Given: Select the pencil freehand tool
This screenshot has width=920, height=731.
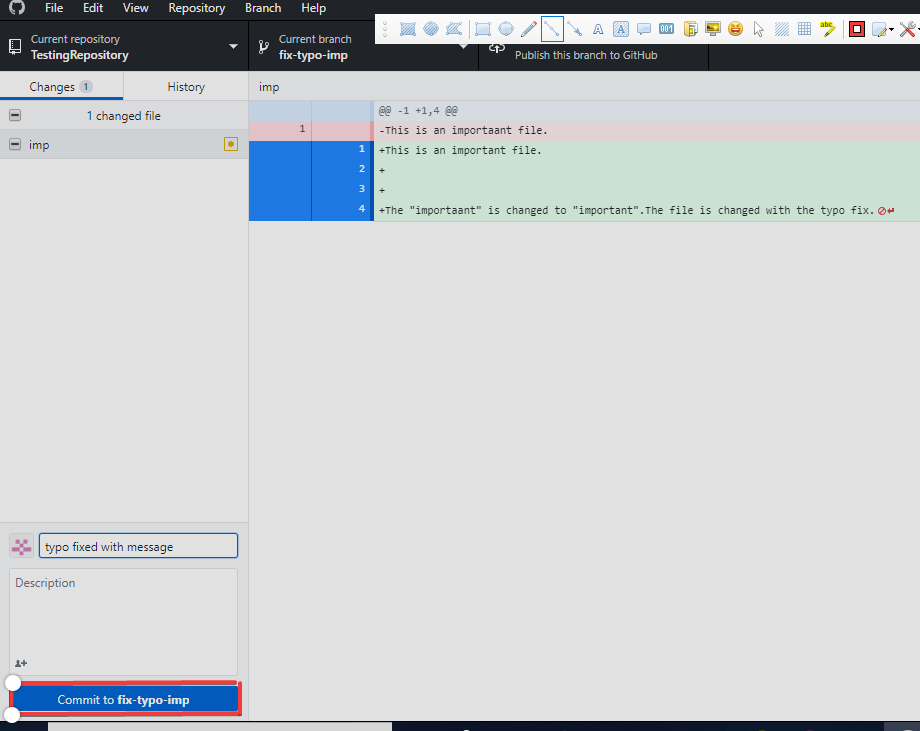Looking at the screenshot, I should 529,29.
